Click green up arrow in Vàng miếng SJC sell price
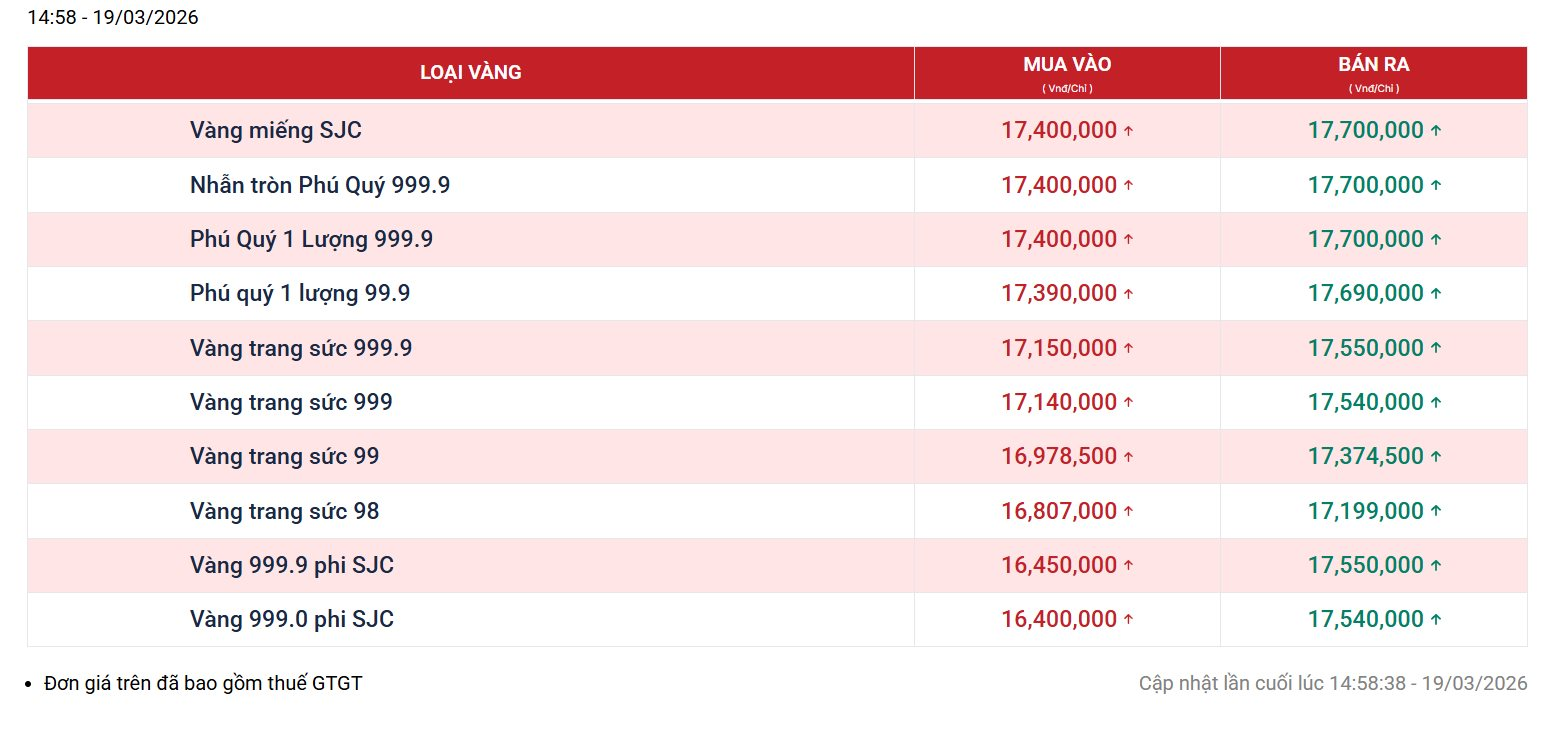The height and width of the screenshot is (734, 1568). (1436, 131)
